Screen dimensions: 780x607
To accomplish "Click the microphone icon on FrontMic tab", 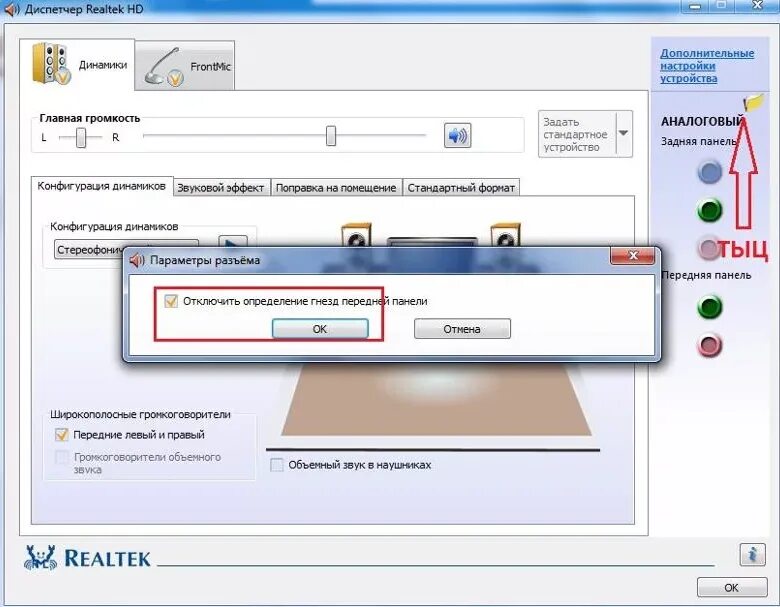I will [x=165, y=67].
